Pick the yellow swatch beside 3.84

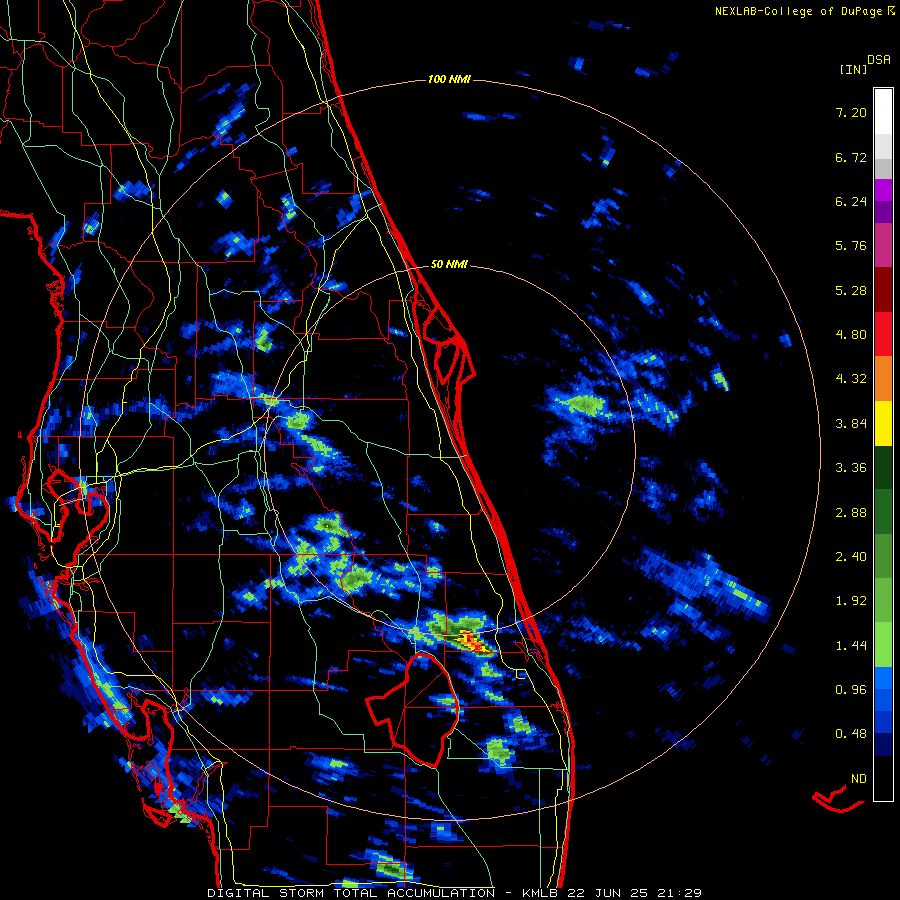pyautogui.click(x=883, y=423)
